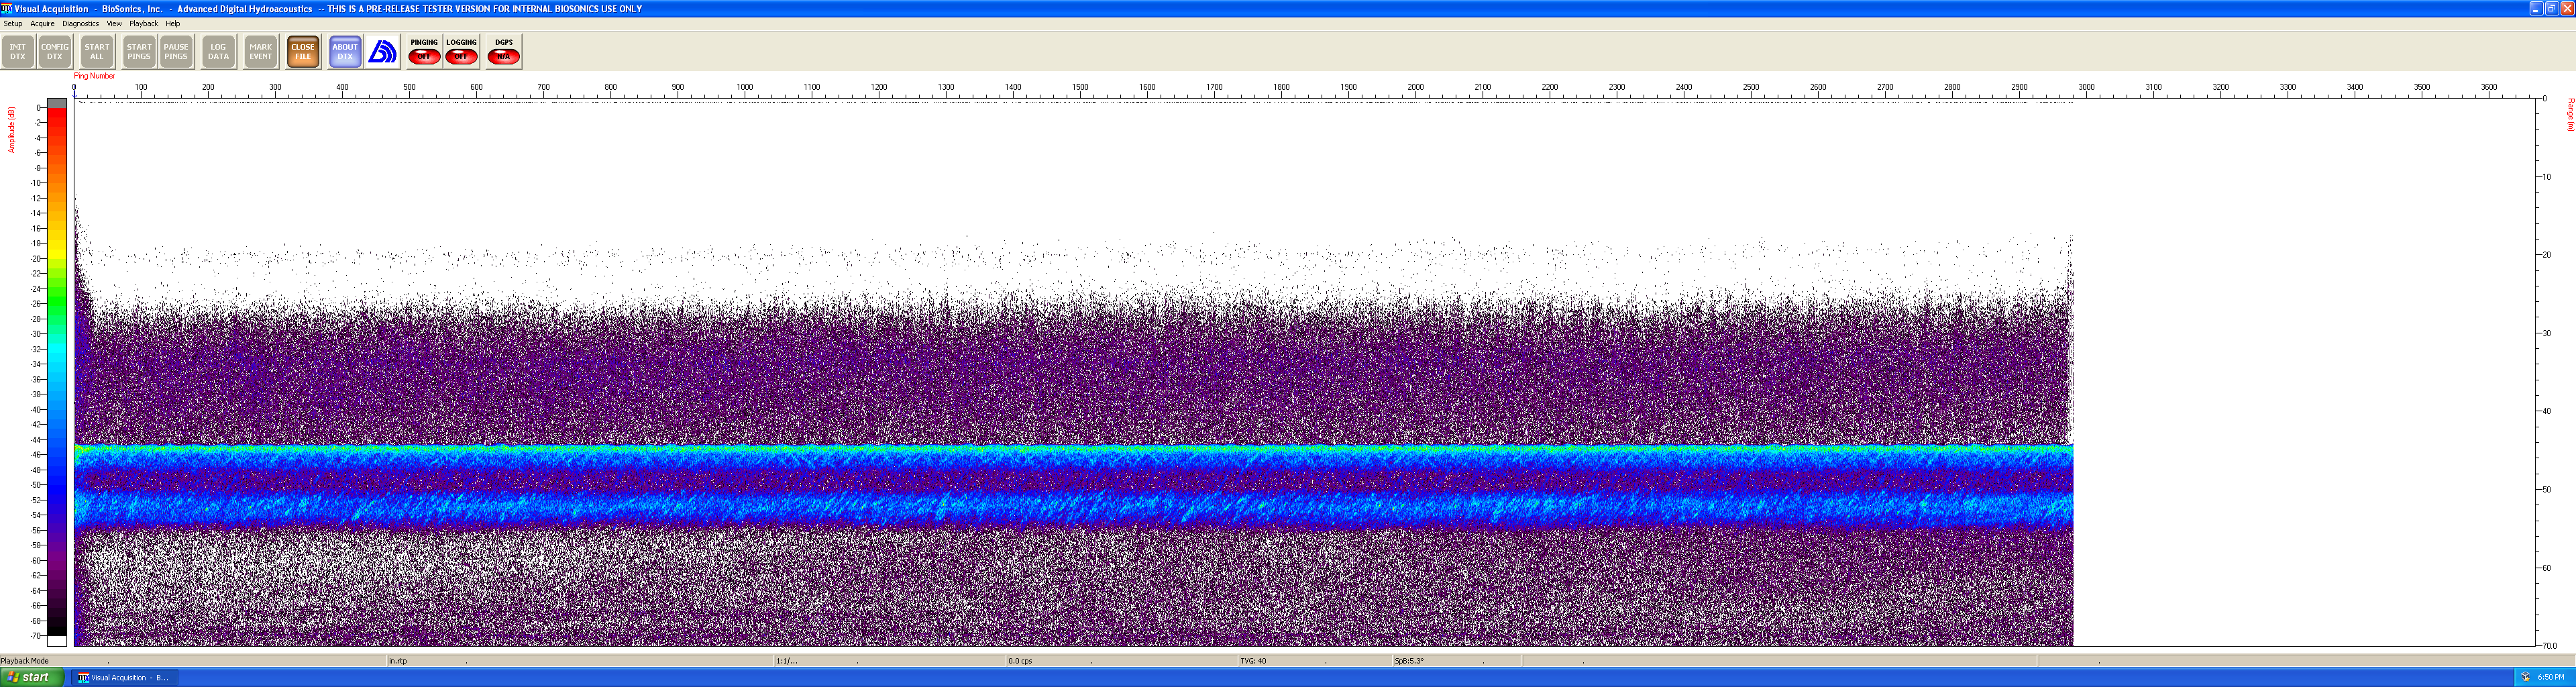Click the blue ABOUT DTX button

click(345, 52)
